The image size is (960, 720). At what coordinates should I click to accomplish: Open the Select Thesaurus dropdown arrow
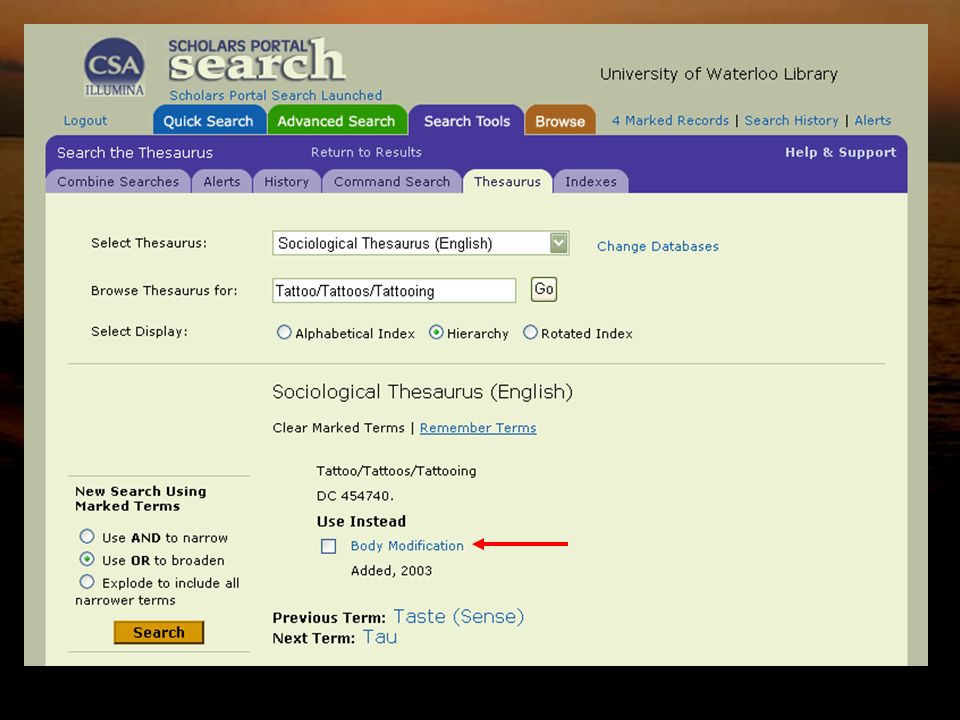click(x=558, y=243)
